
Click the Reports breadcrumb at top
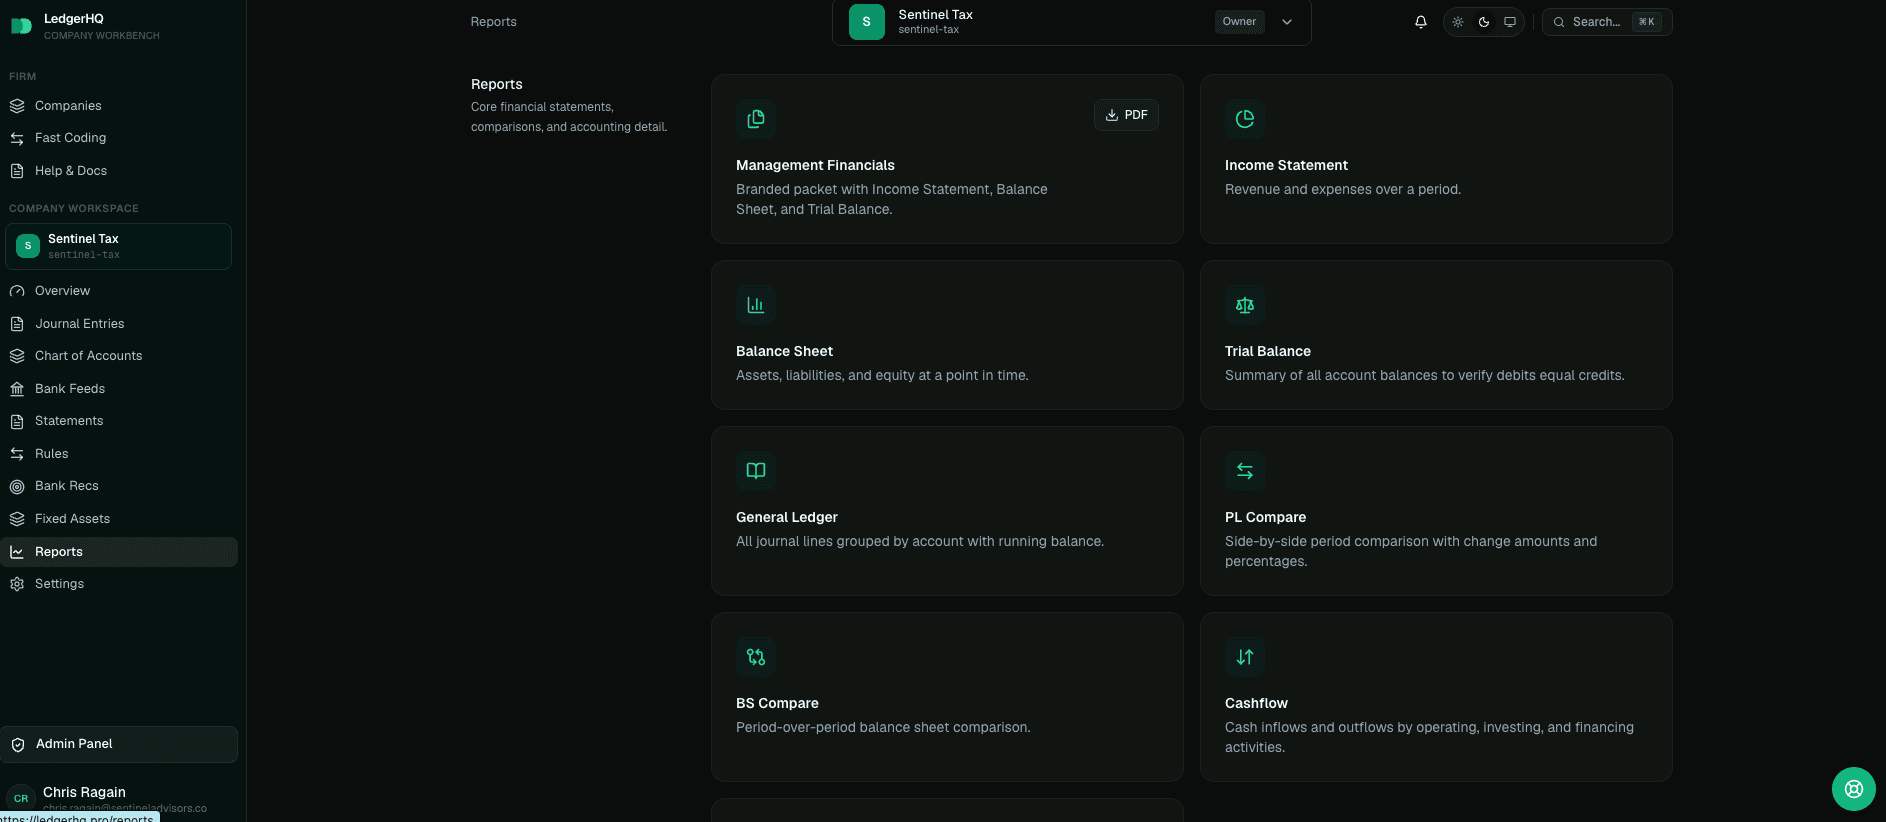pyautogui.click(x=494, y=22)
